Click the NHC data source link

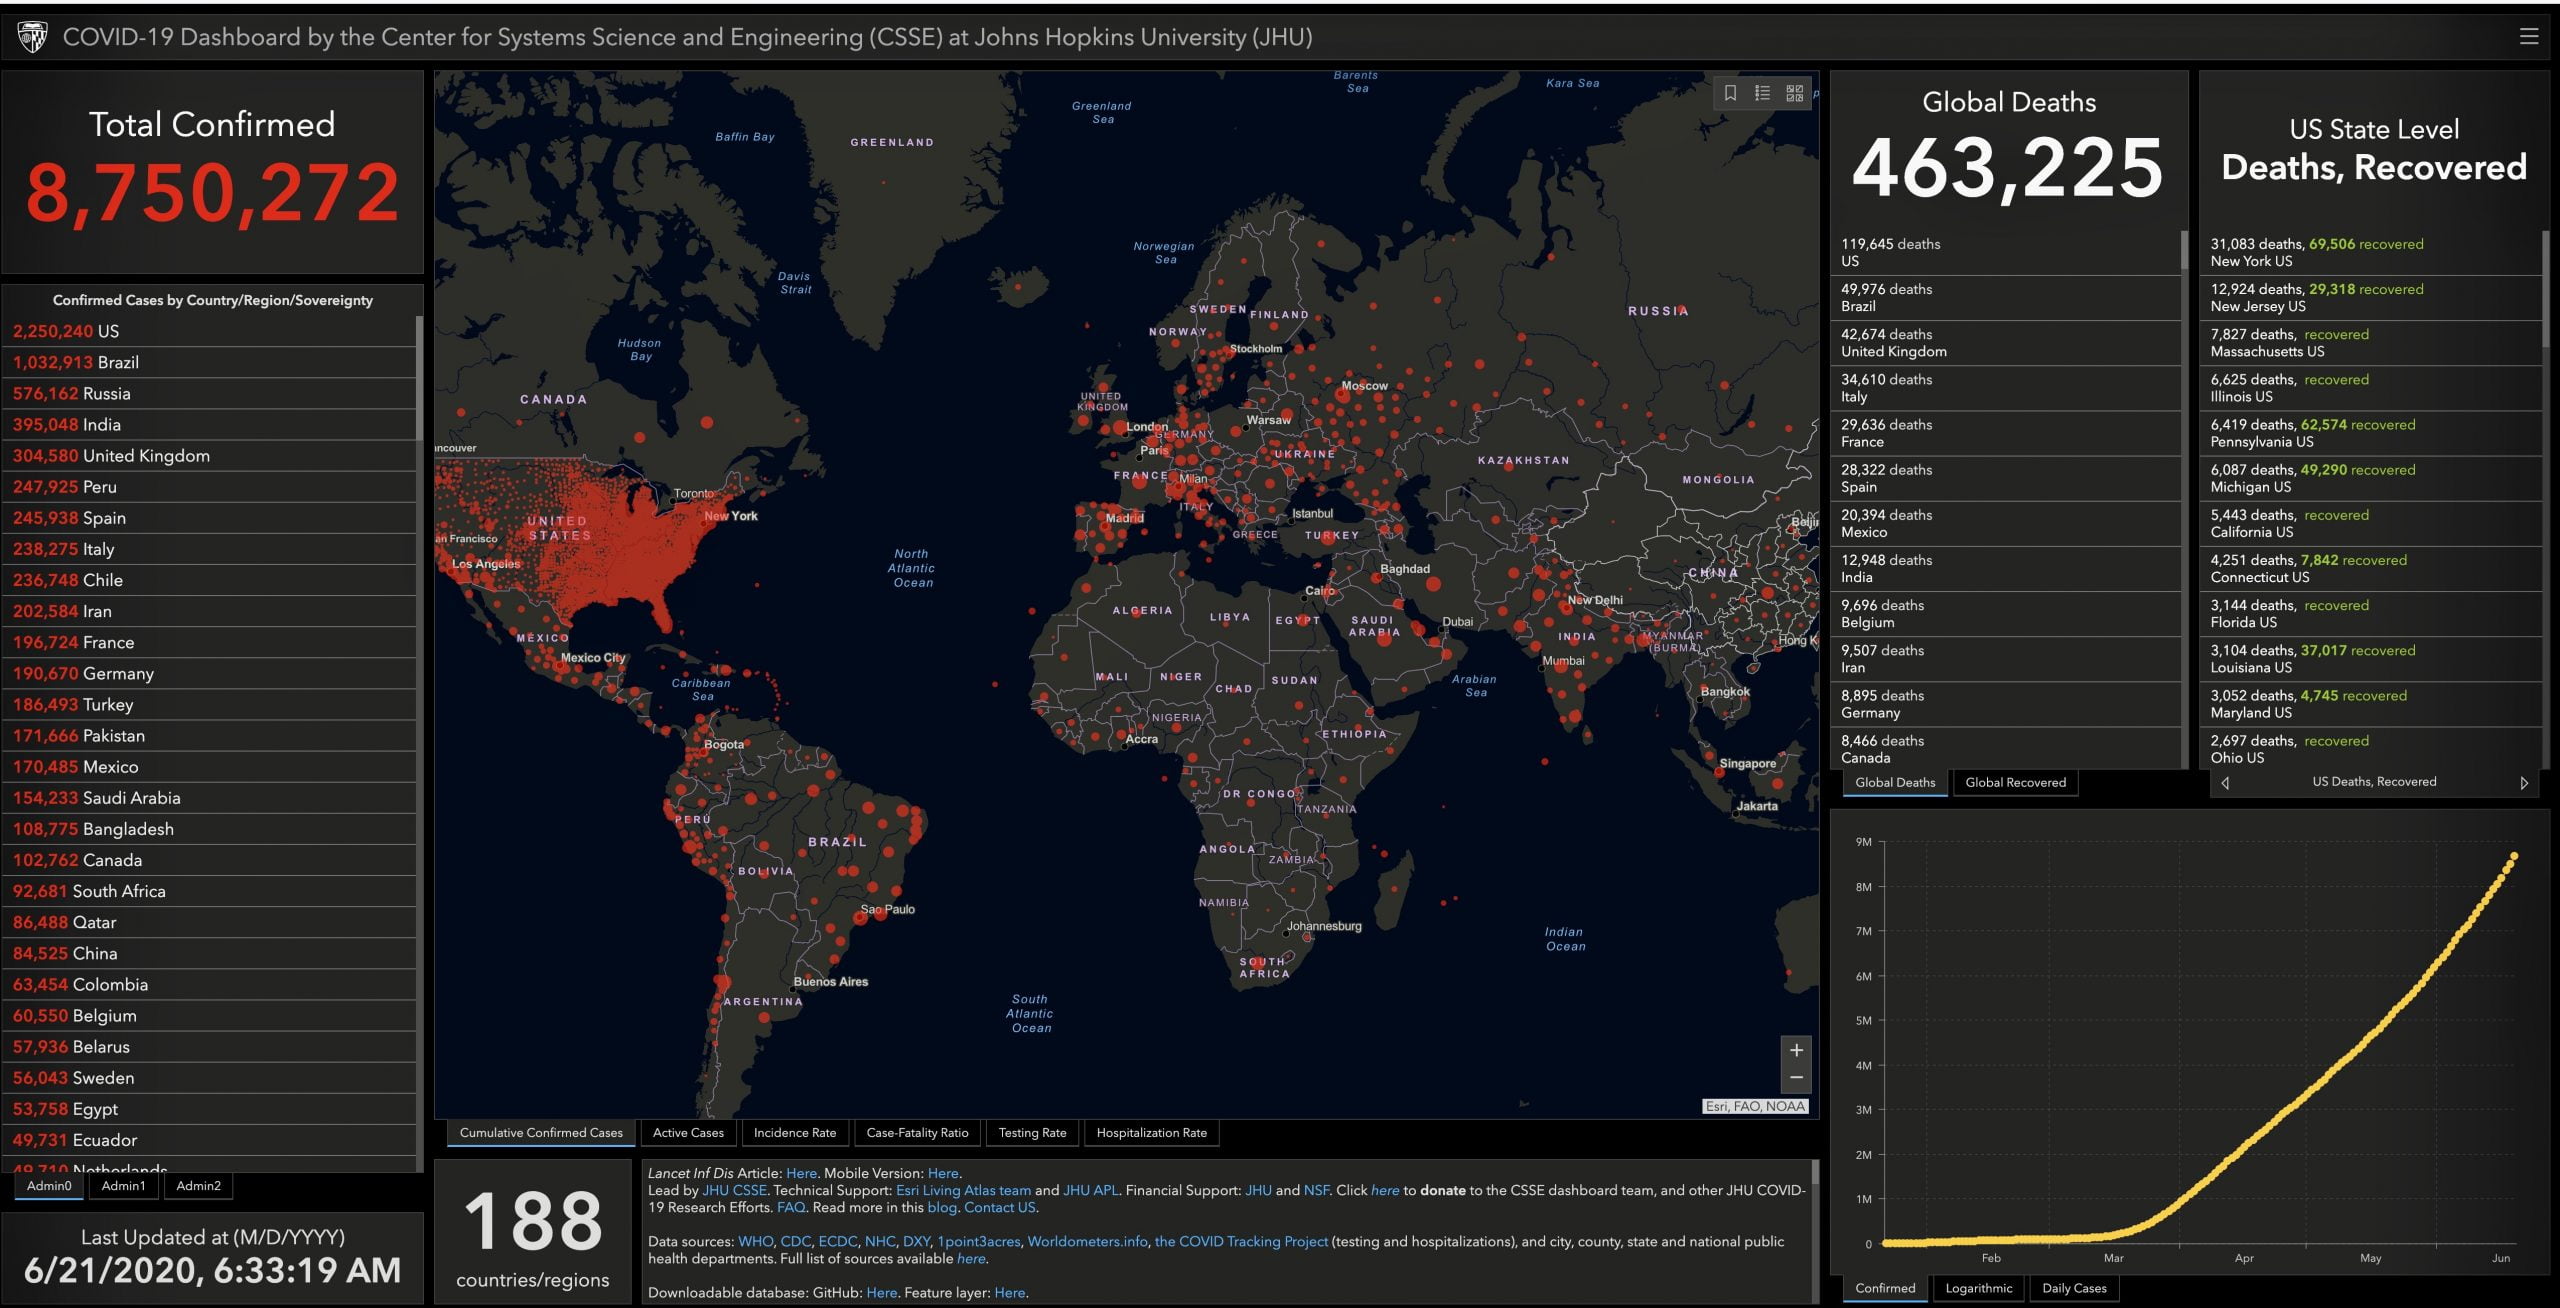pos(880,1241)
